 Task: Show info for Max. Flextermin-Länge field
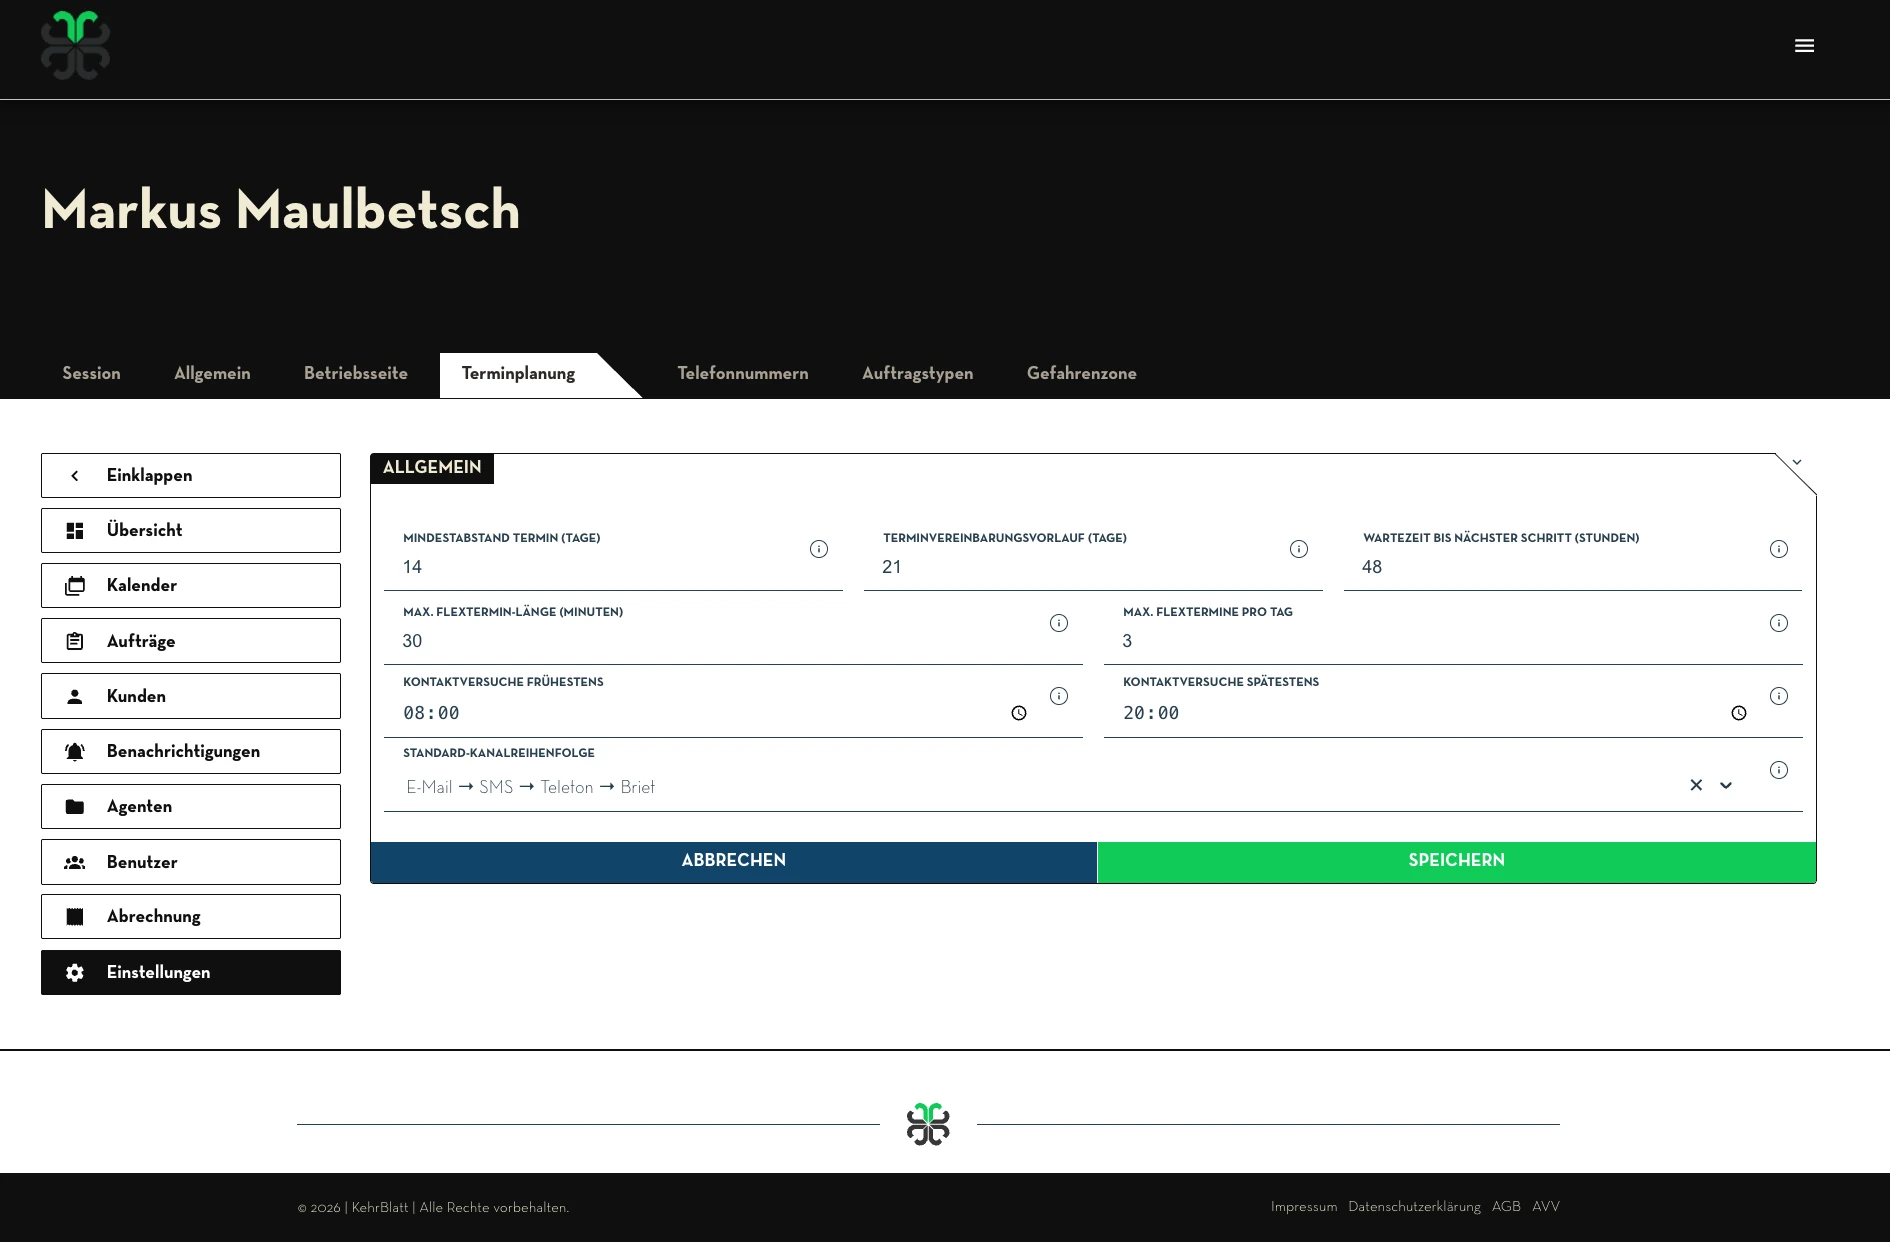point(1058,623)
